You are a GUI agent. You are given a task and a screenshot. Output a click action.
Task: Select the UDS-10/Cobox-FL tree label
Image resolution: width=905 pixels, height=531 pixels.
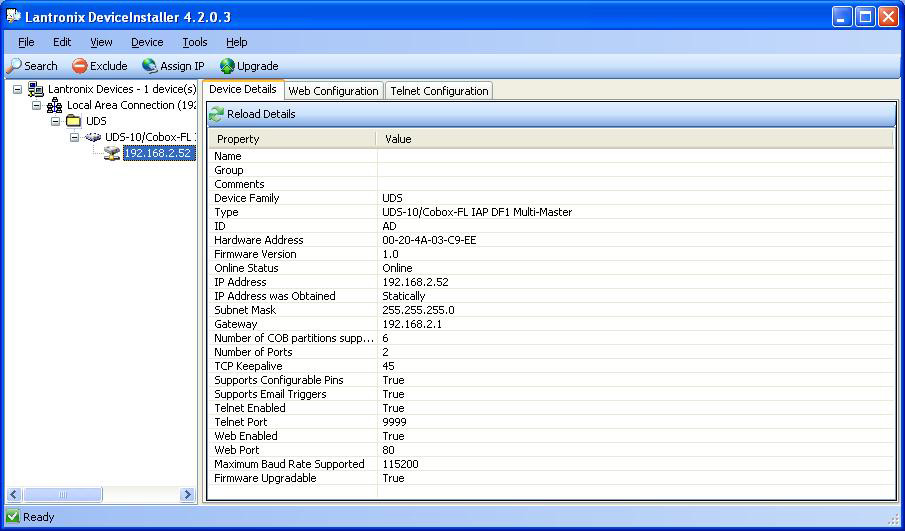click(150, 137)
